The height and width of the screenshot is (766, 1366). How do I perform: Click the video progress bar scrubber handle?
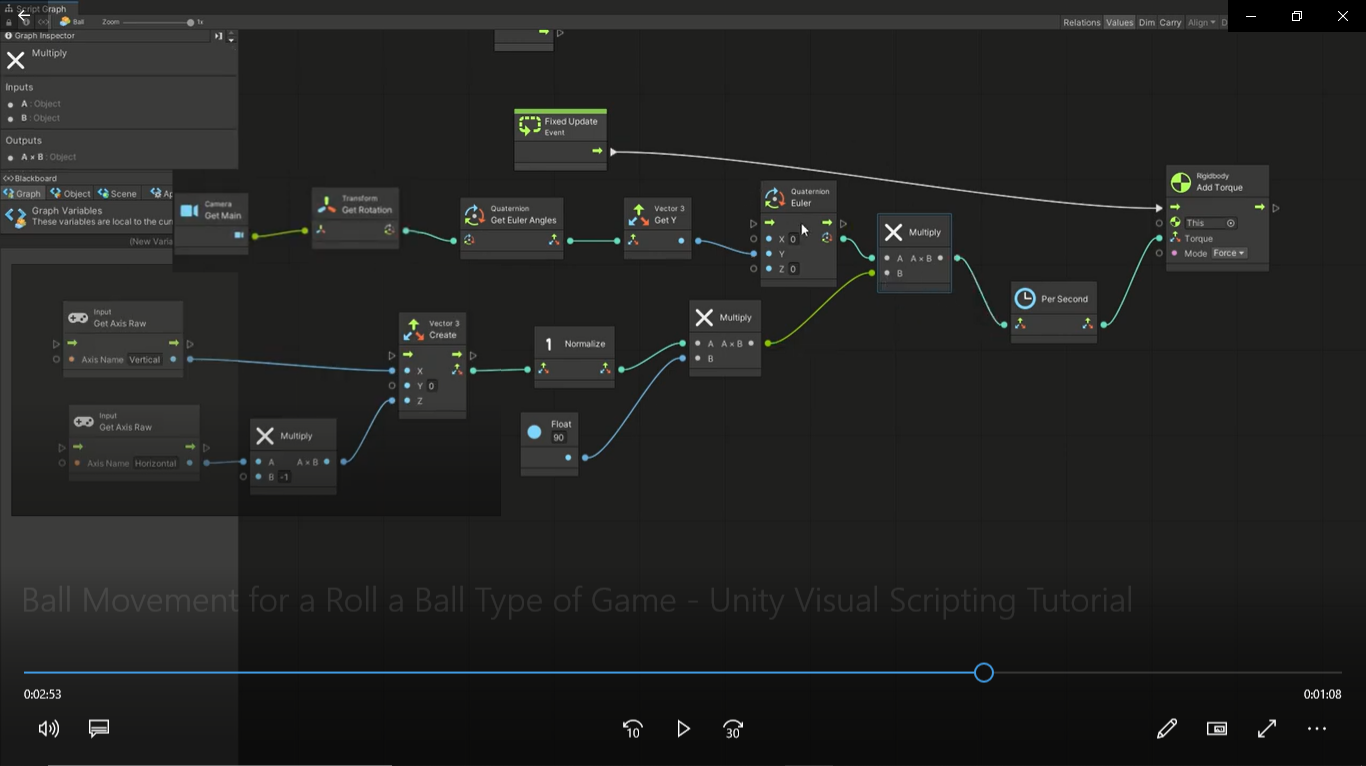point(984,673)
